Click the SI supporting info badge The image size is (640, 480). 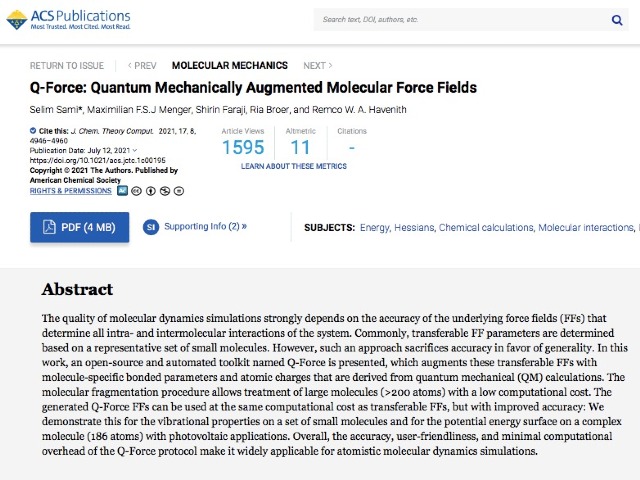click(150, 227)
